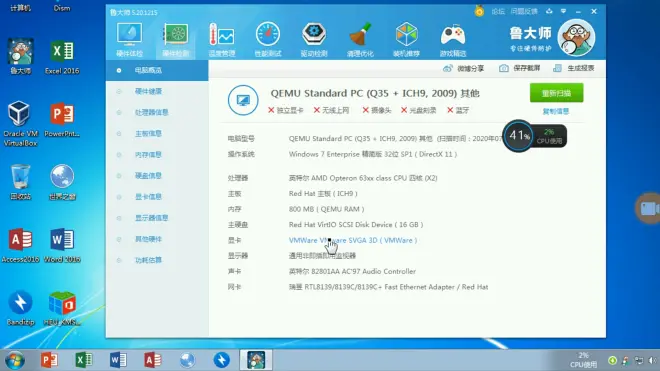660x371 pixels.
Task: Open the 世界之窗 browser desktop shortcut
Action: click(x=62, y=182)
